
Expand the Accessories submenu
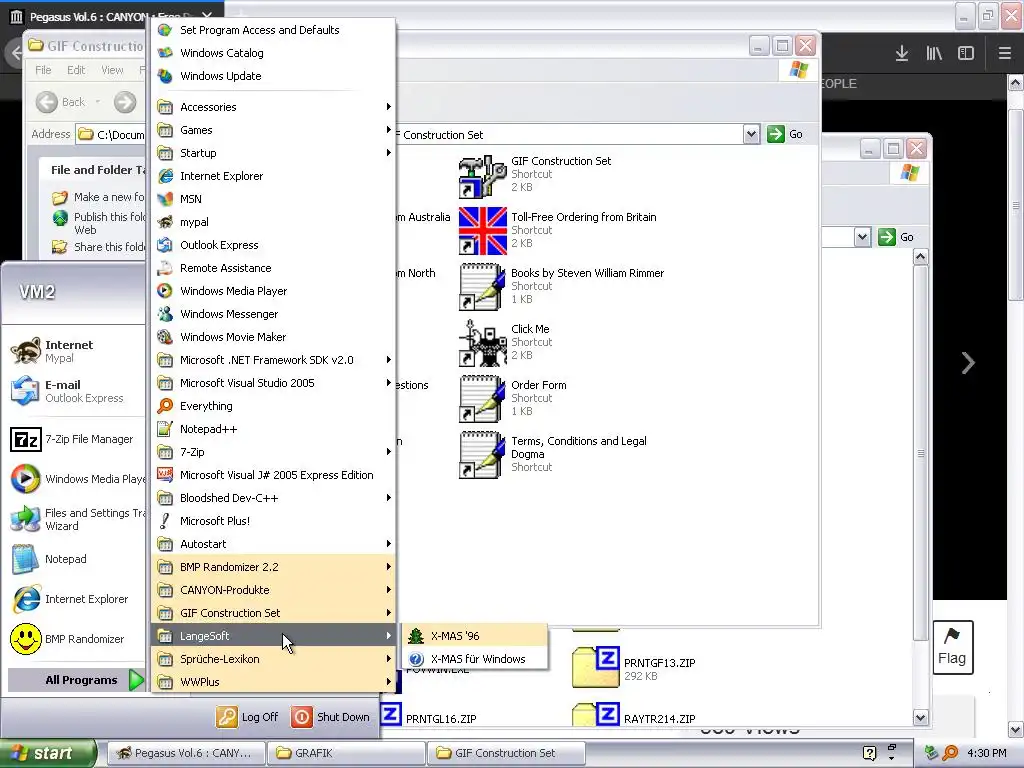click(273, 107)
